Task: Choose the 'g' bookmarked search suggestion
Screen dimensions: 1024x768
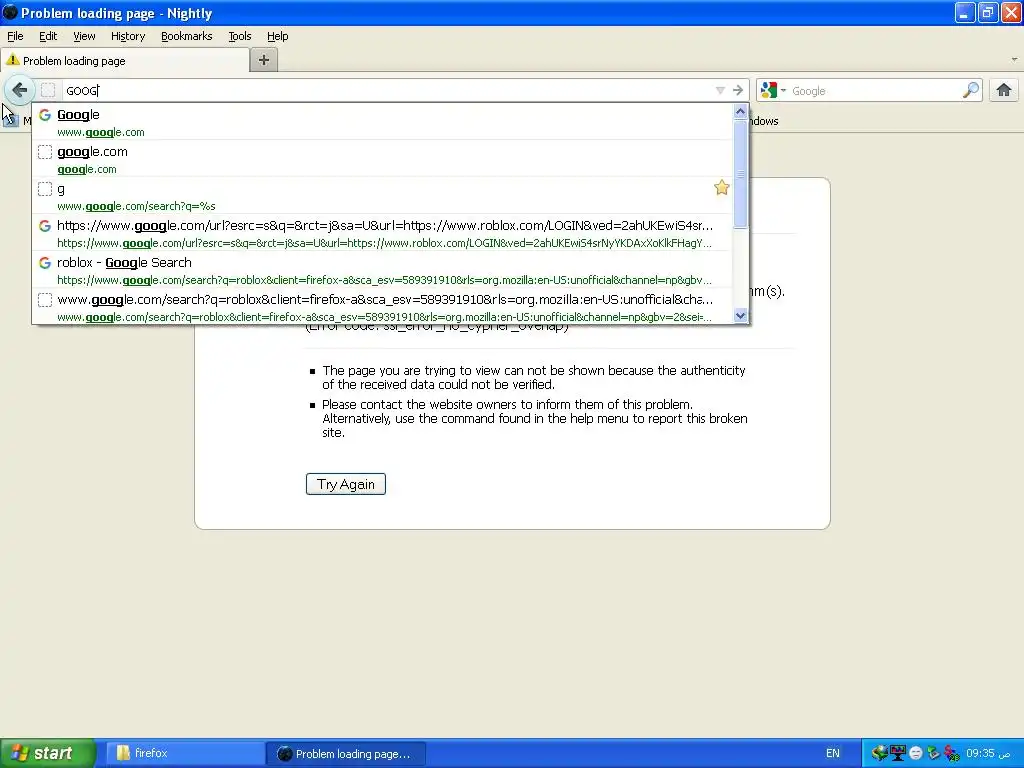Action: point(382,197)
